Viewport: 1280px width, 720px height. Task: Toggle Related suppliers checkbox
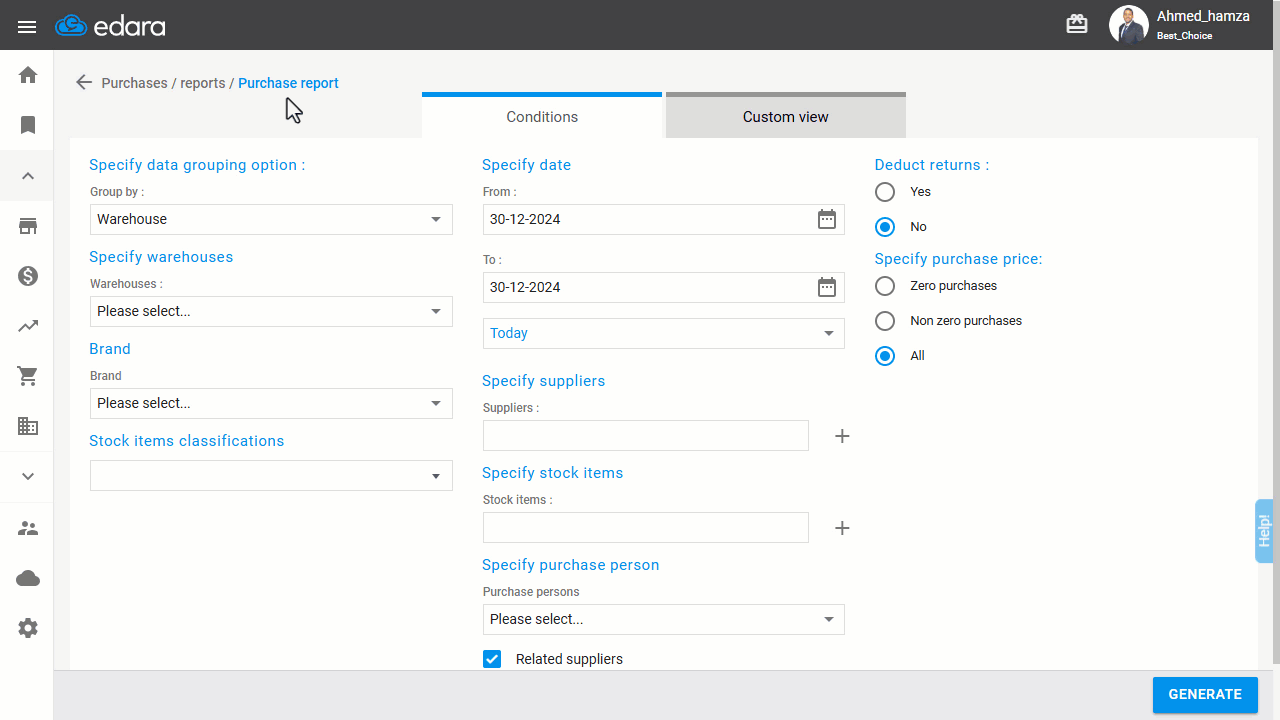pos(492,659)
